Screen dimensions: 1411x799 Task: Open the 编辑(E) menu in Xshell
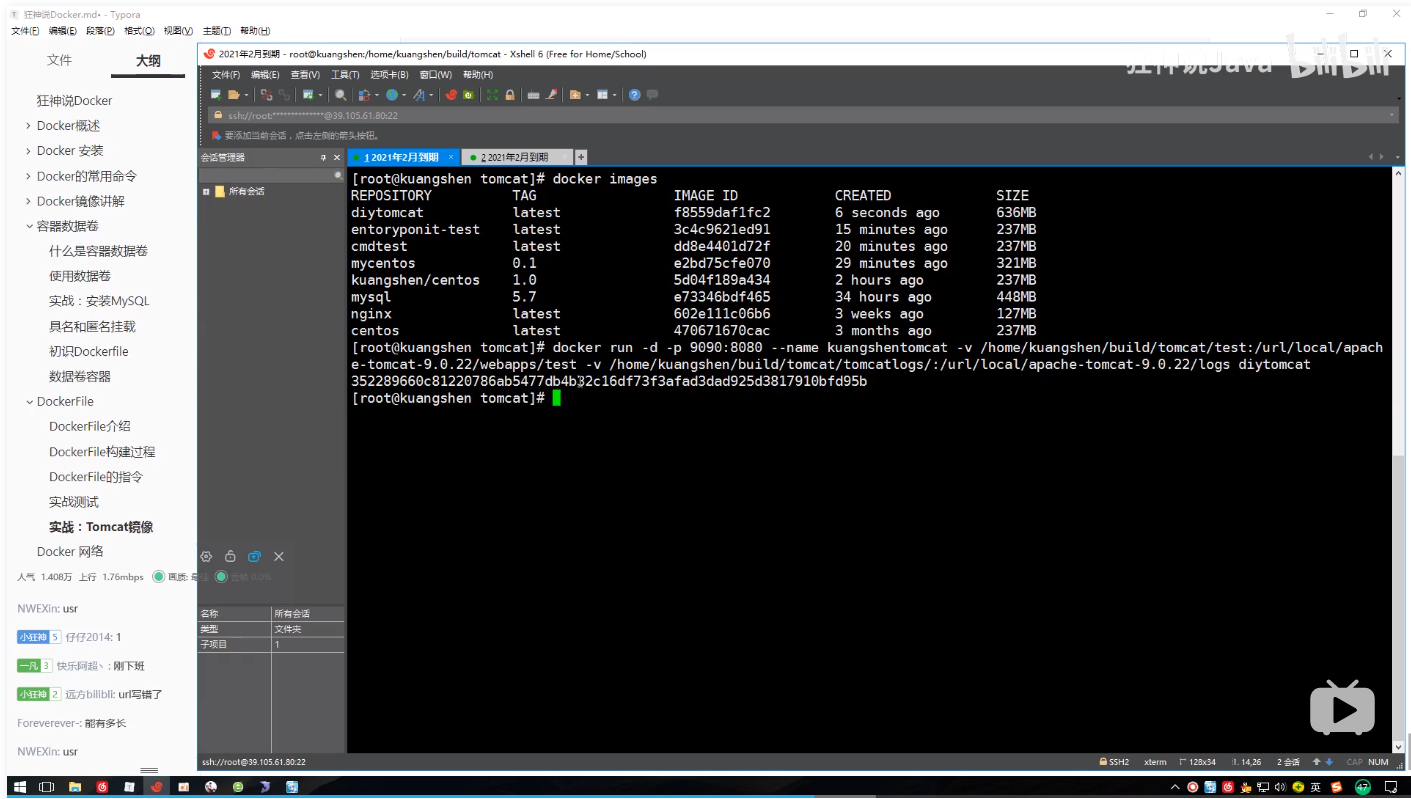click(x=265, y=74)
